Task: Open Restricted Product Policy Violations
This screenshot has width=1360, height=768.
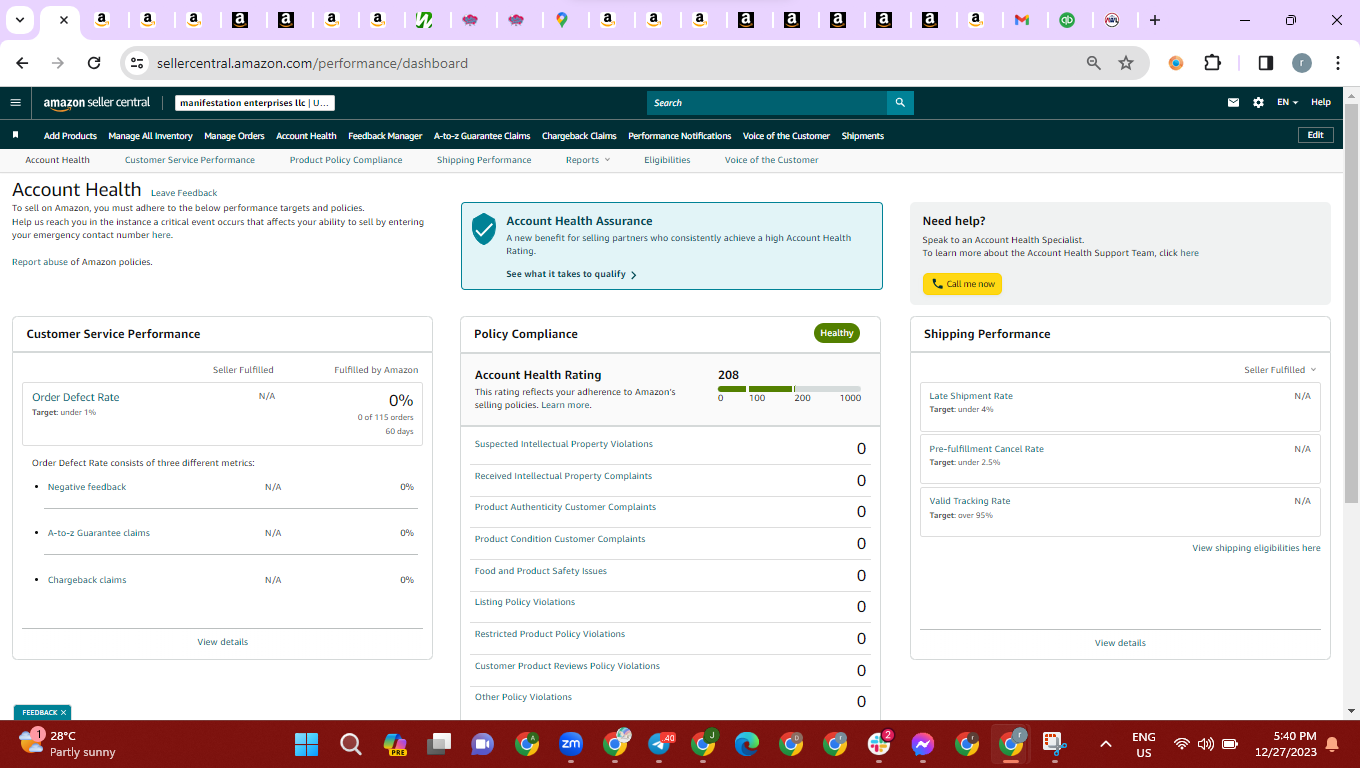Action: click(550, 634)
